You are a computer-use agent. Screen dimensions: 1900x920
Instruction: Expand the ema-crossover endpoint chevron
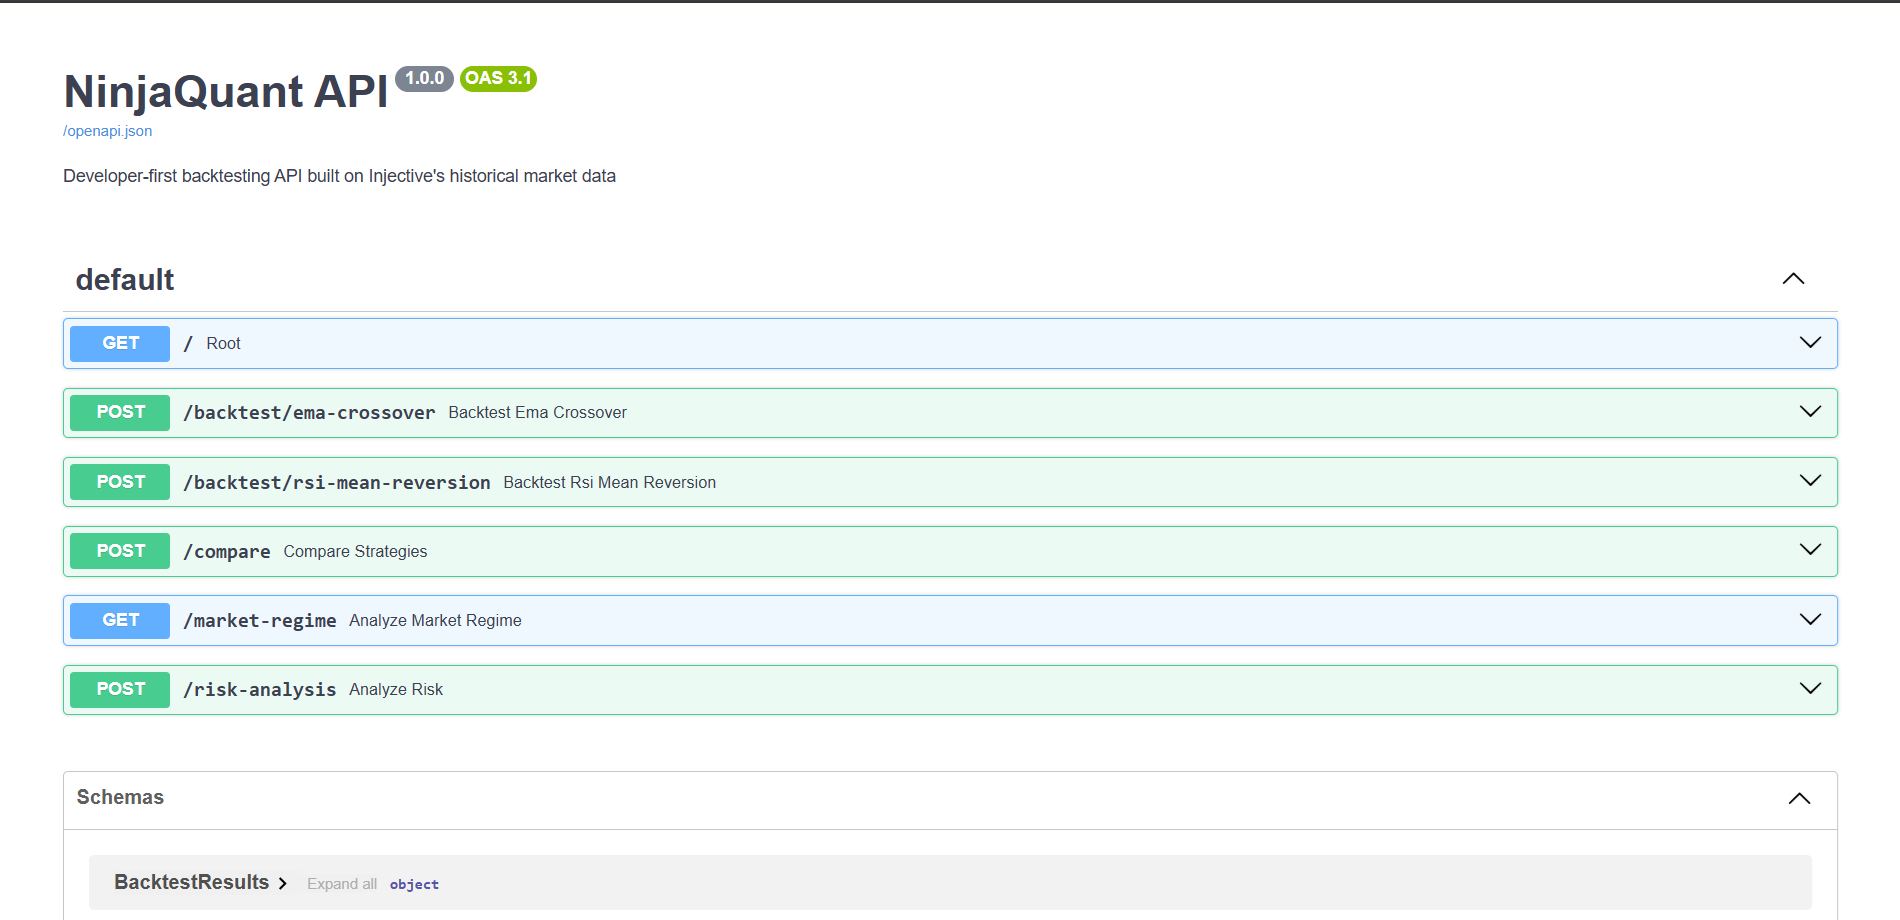pyautogui.click(x=1810, y=412)
